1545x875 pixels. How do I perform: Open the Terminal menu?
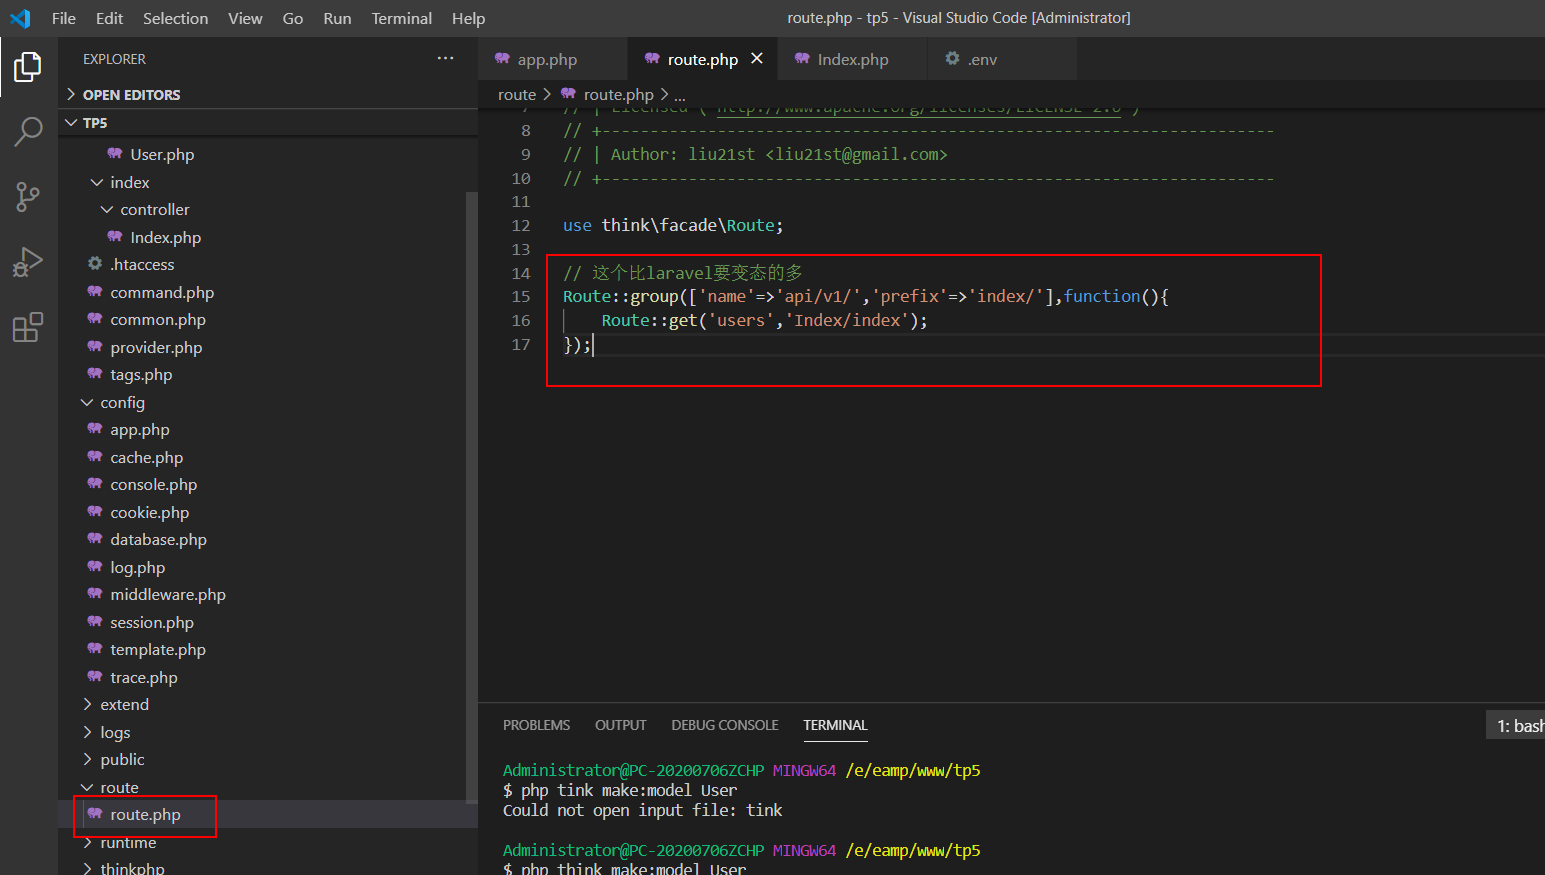[401, 18]
